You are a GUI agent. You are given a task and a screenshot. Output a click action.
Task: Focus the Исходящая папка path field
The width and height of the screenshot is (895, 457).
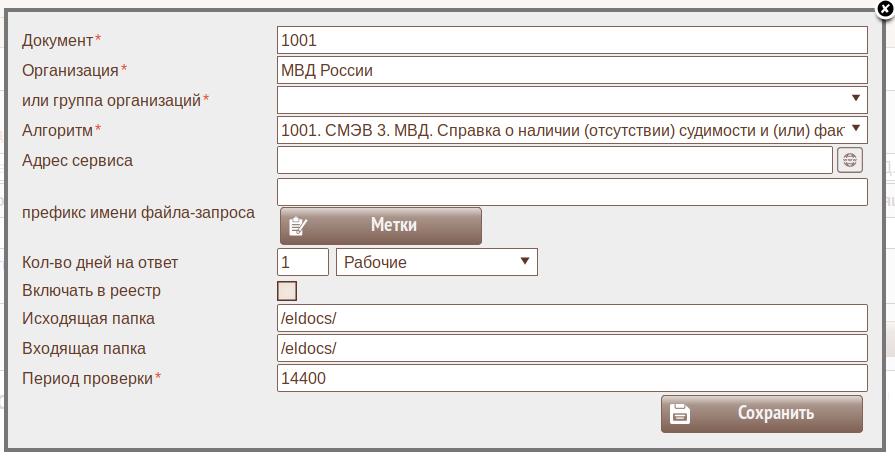pos(572,318)
